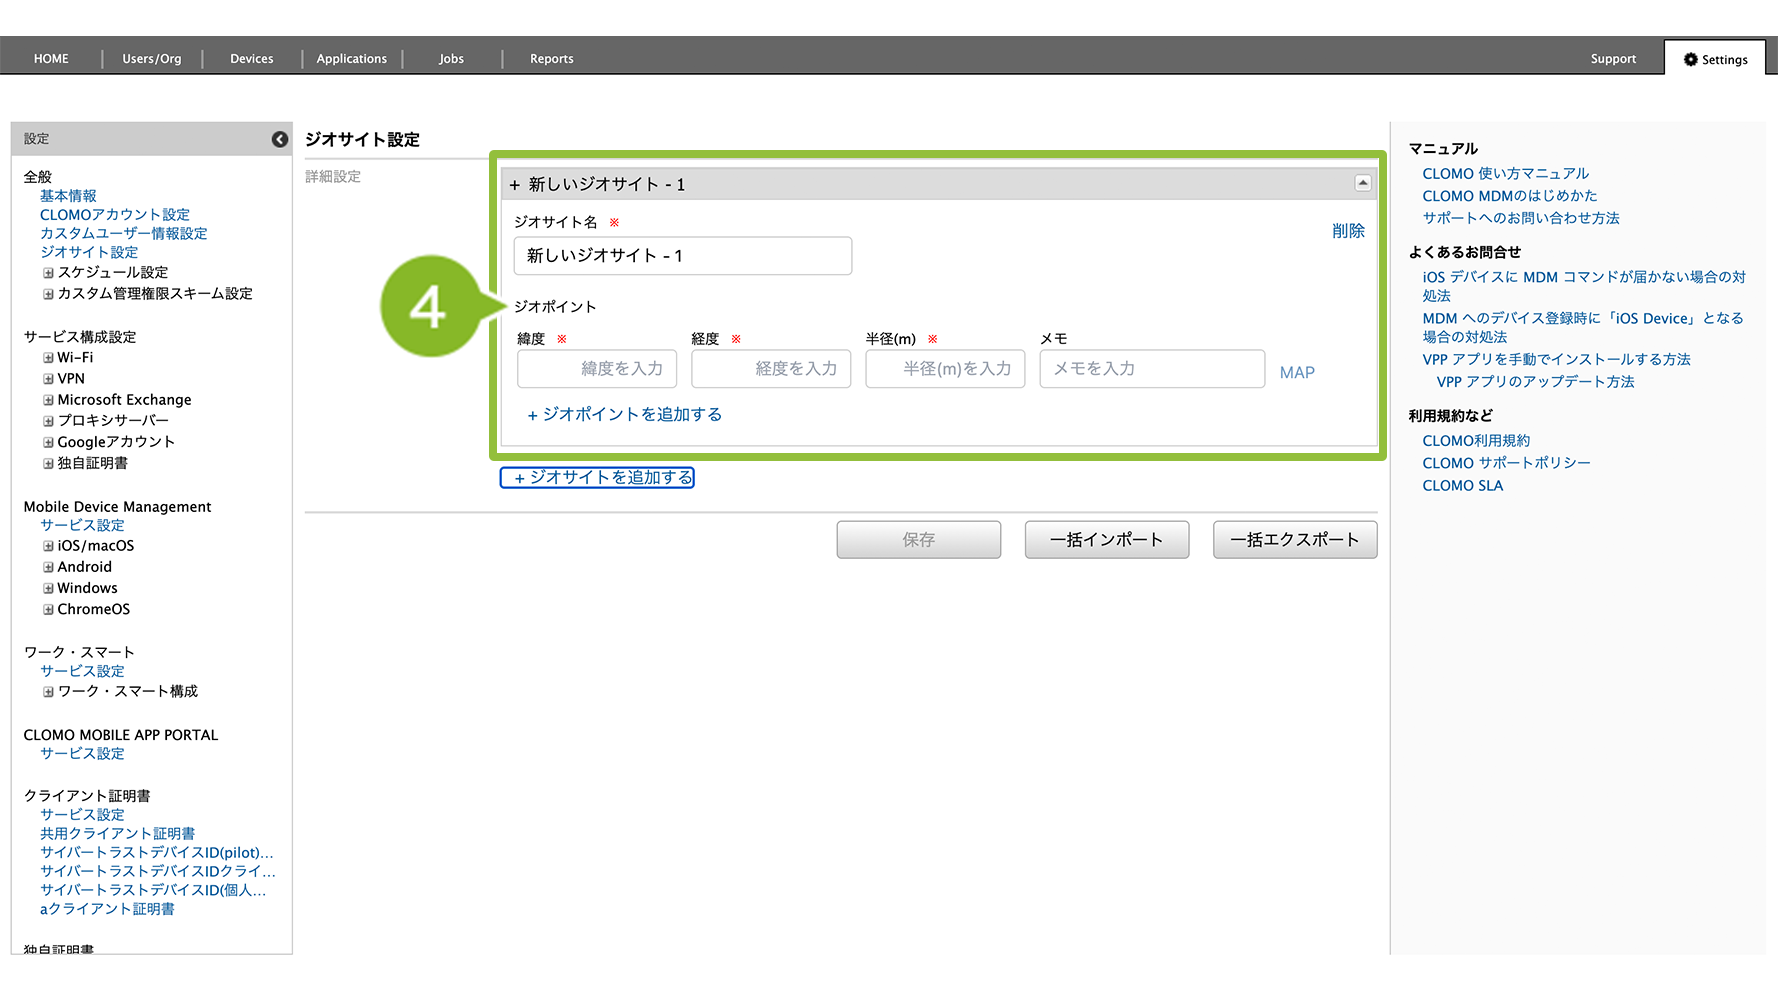Expand the iOS/macOS tree node
This screenshot has width=1778, height=1000.
[x=48, y=546]
